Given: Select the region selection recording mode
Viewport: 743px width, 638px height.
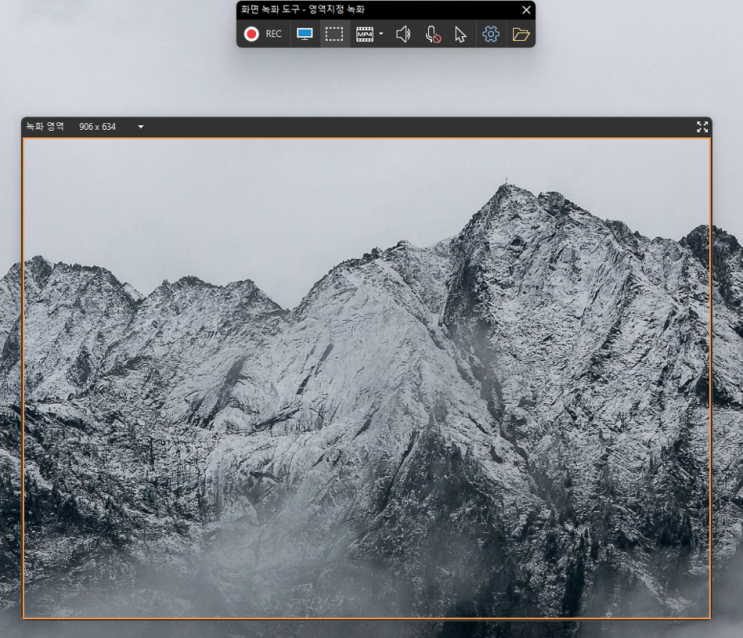Looking at the screenshot, I should coord(335,34).
